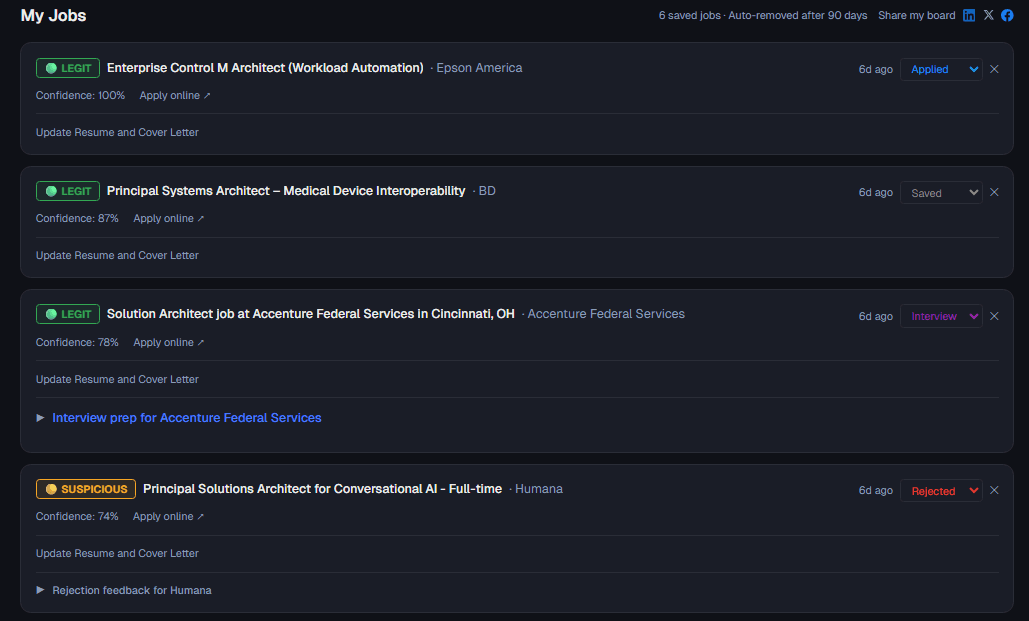Open Apply online link for Accenture job
The width and height of the screenshot is (1029, 621).
click(169, 343)
